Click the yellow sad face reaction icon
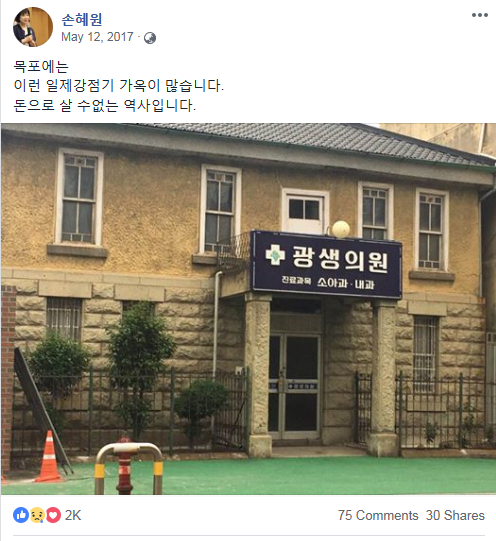The image size is (496, 541). (x=37, y=515)
